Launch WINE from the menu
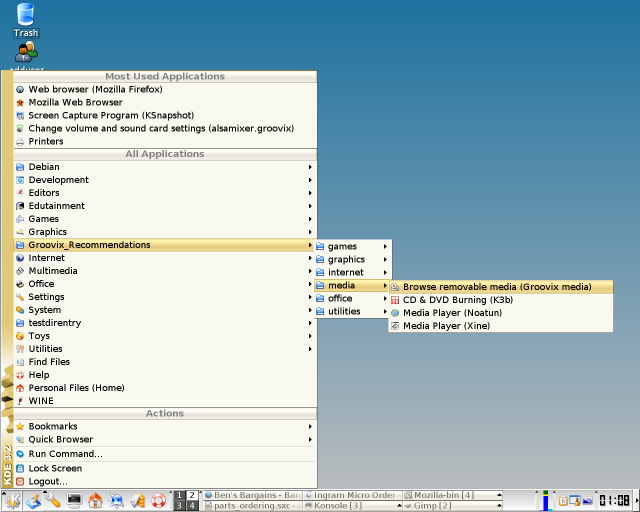Viewport: 640px width, 512px height. (165, 401)
